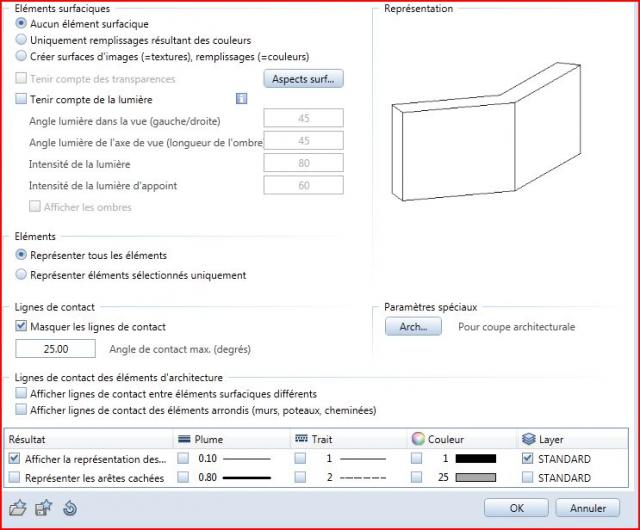Check Afficher lignes de contact des éléments arrondis
This screenshot has width=640, height=530.
(x=21, y=410)
